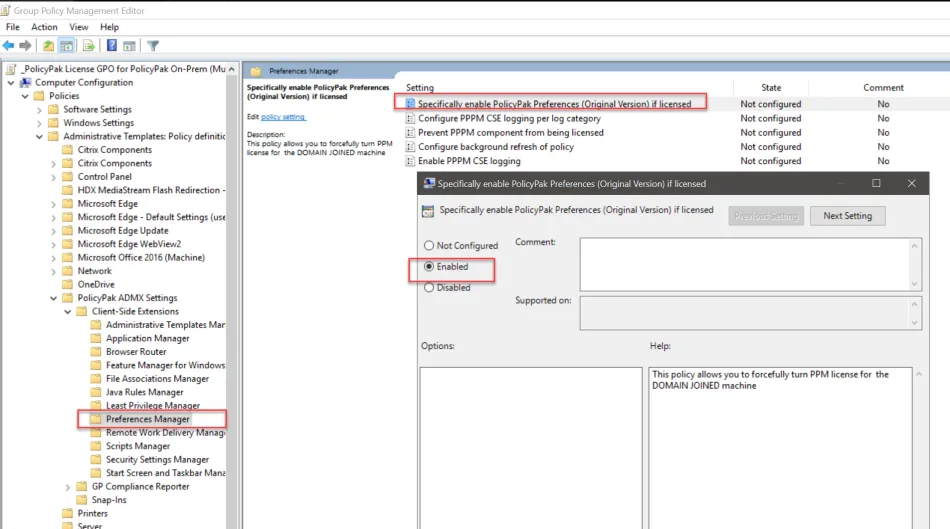The height and width of the screenshot is (529, 950).
Task: Select Preferences Manager folder in tree
Action: [147, 419]
